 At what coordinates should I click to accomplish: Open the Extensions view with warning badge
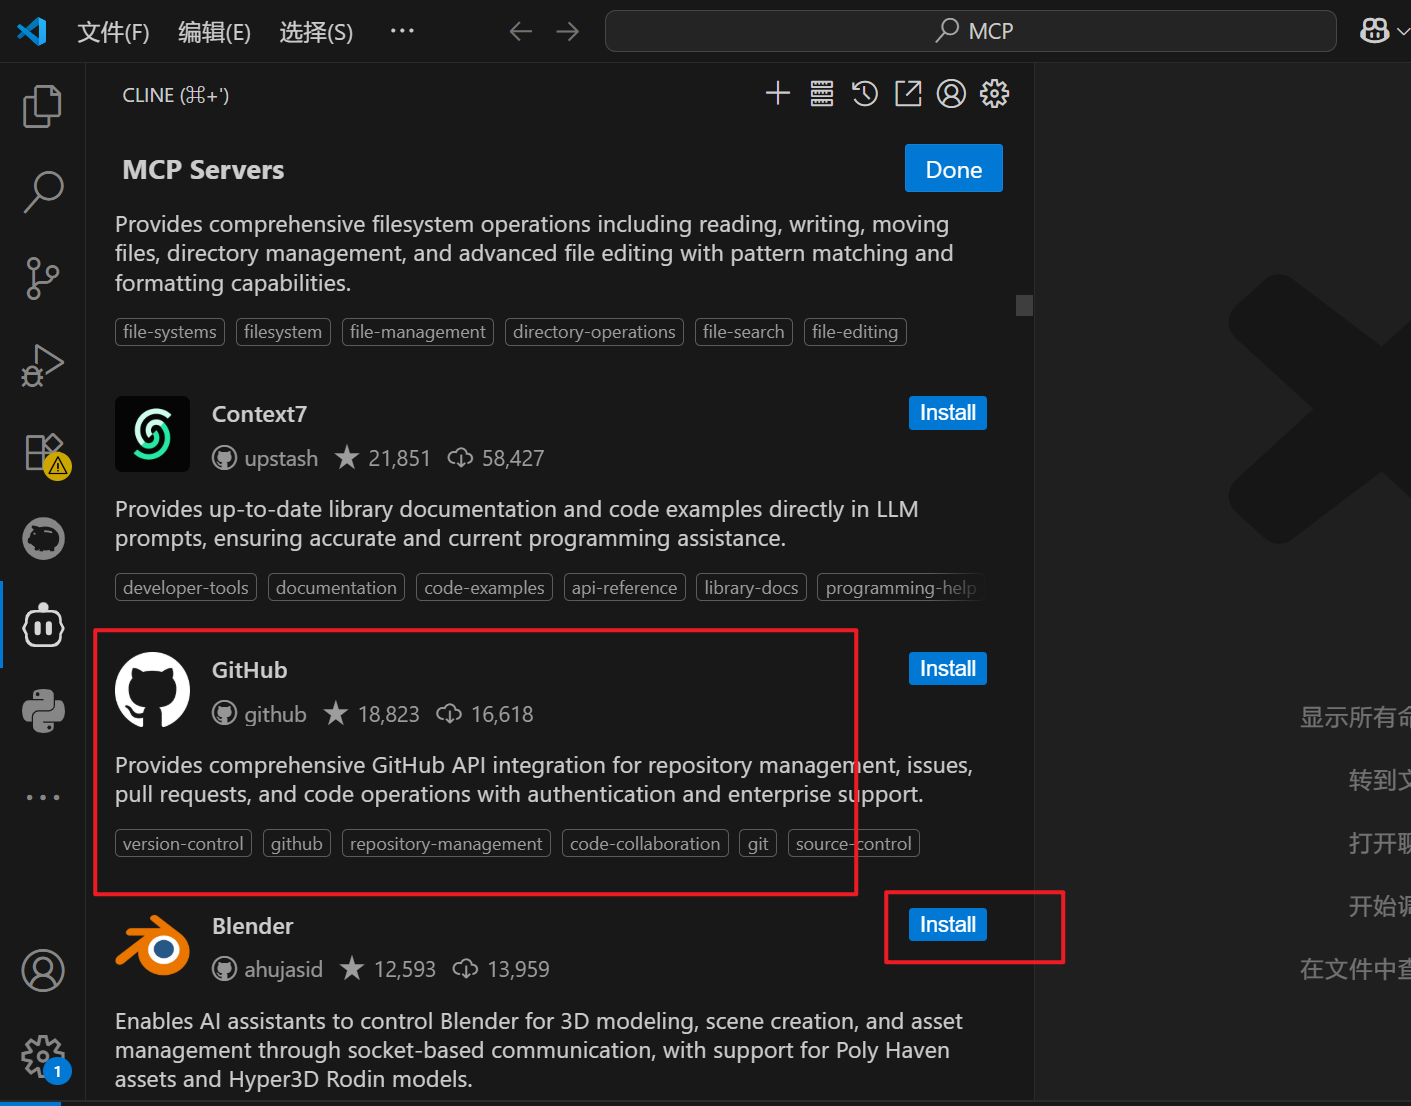coord(44,454)
